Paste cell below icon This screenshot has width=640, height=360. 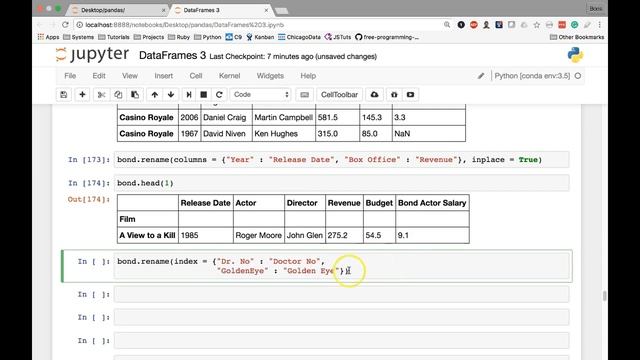tap(135, 95)
